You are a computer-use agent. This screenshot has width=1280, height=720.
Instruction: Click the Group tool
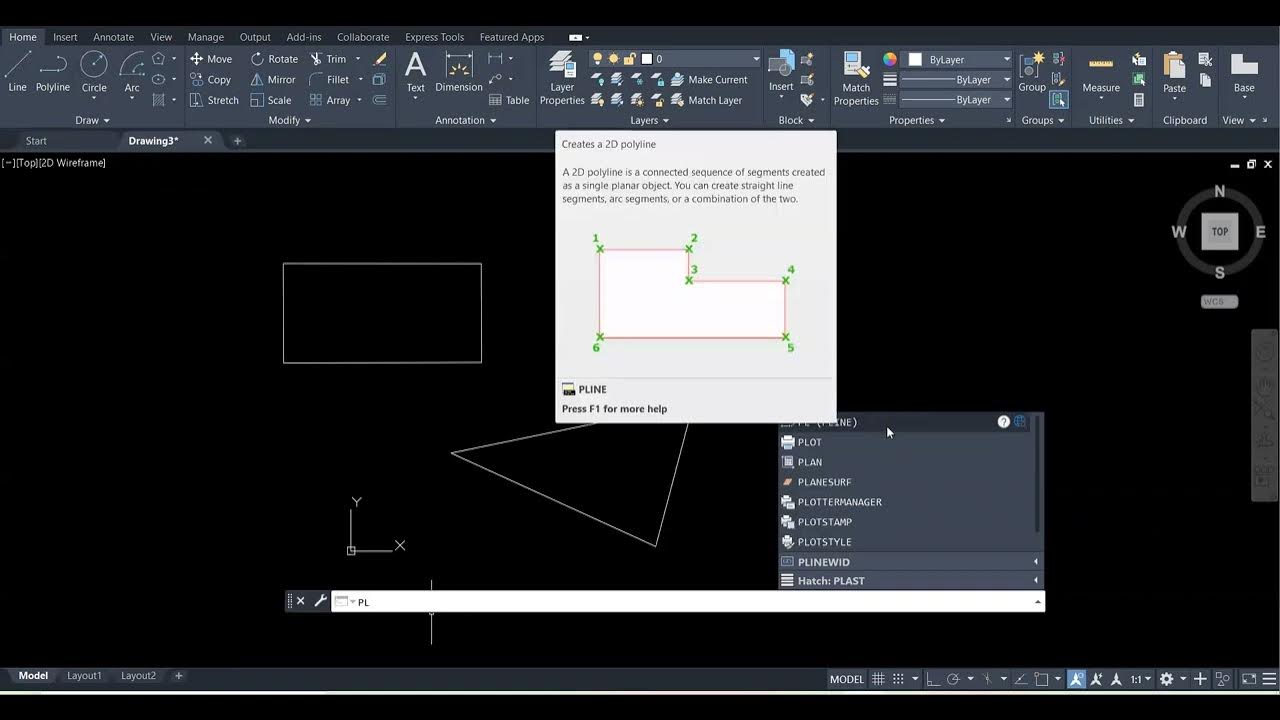[1032, 72]
